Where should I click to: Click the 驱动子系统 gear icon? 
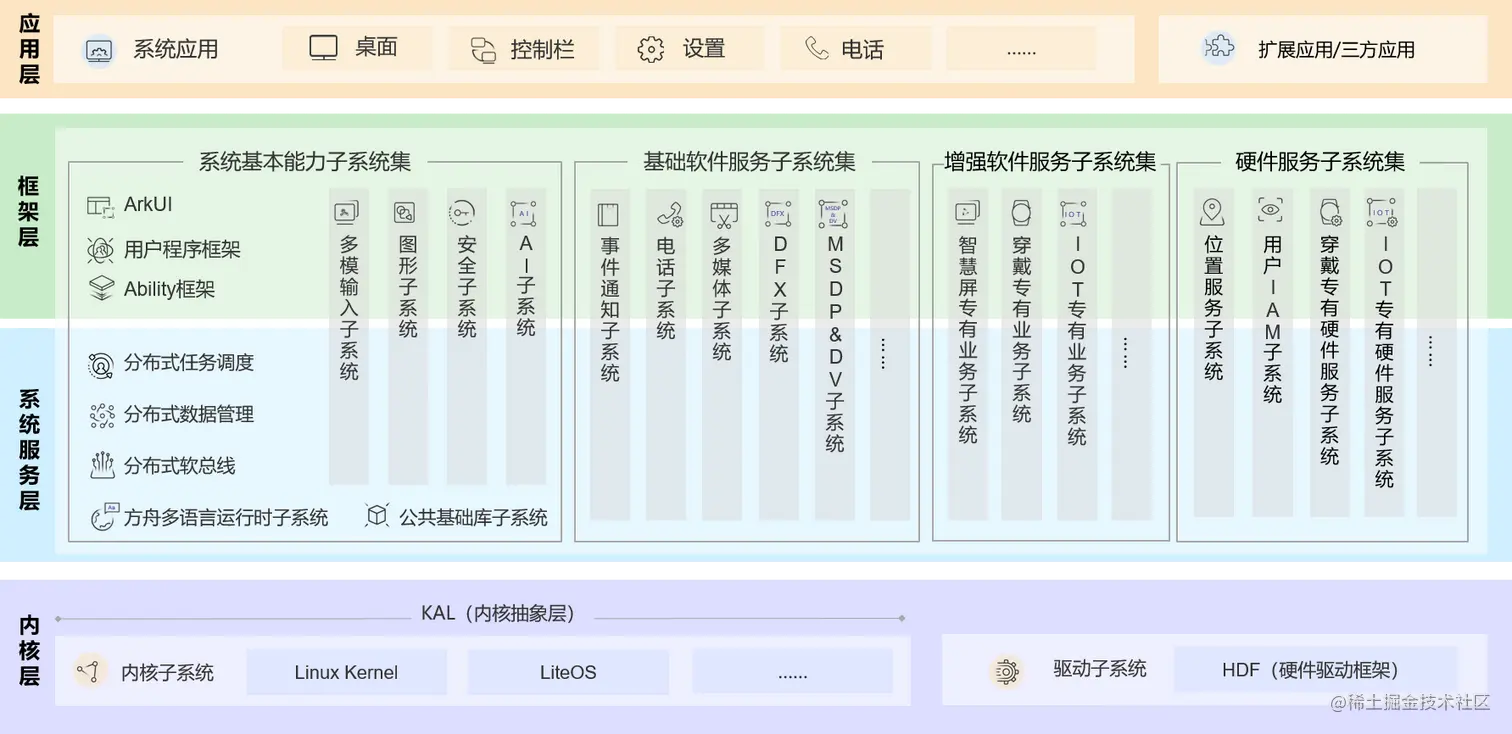pos(1006,671)
